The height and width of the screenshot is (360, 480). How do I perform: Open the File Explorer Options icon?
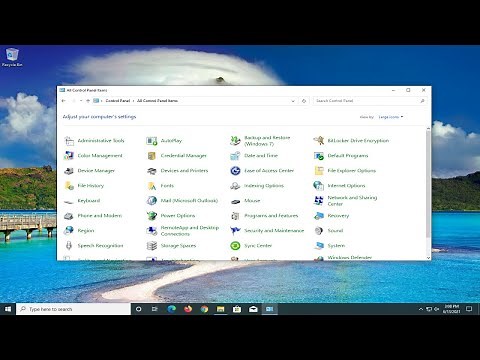point(319,171)
